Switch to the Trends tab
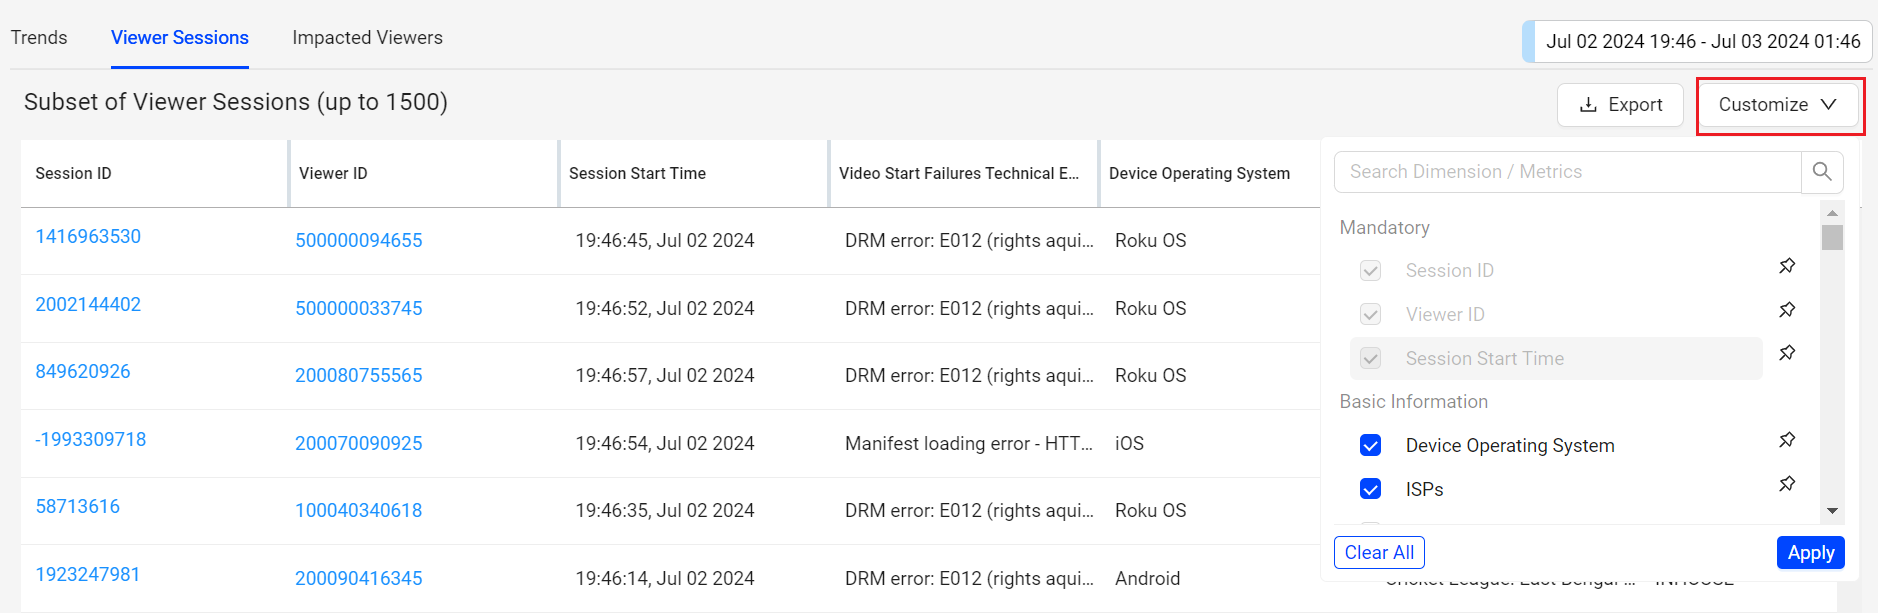 [39, 38]
